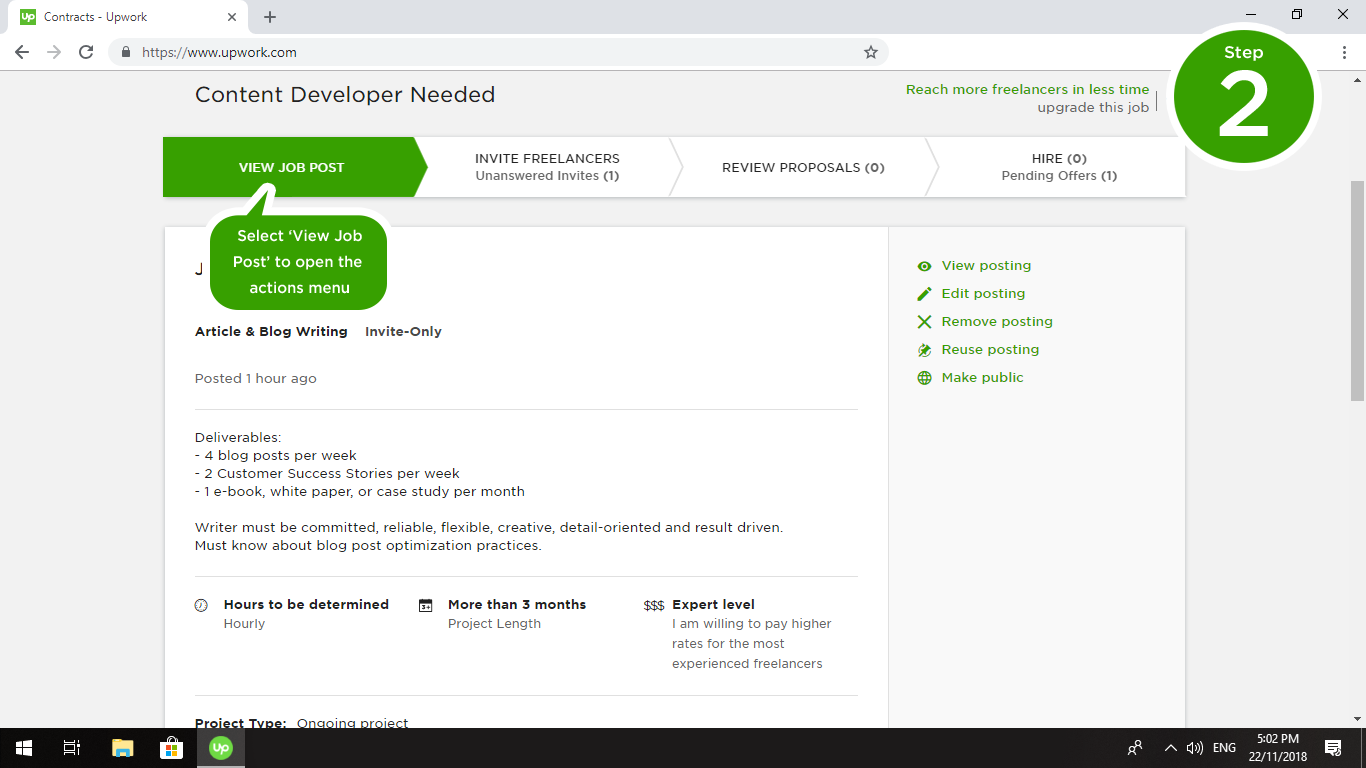Click the address bar URL field
1366x768 pixels.
coord(500,52)
